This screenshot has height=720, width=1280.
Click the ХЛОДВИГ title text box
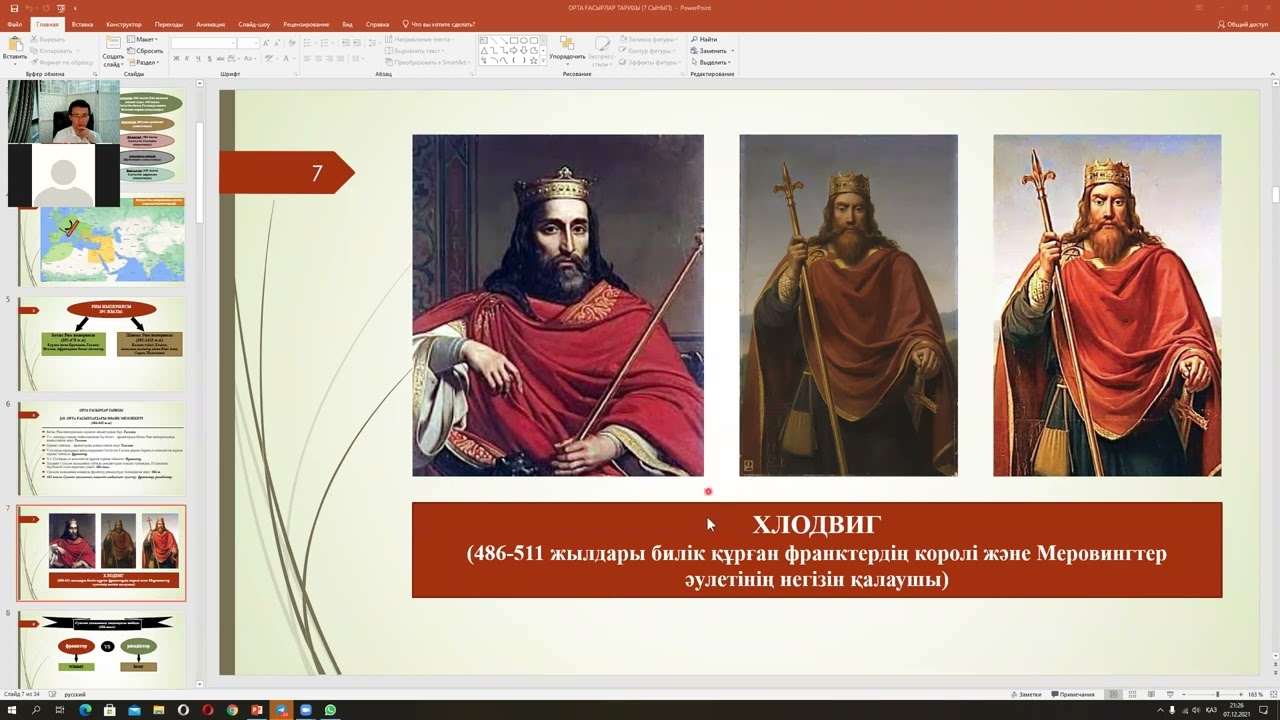(x=817, y=550)
